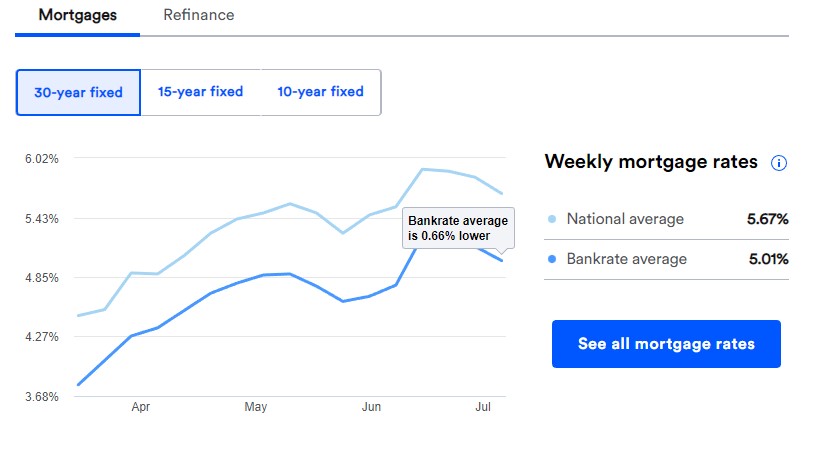Select the 10-year fixed option
Image resolution: width=819 pixels, height=458 pixels.
click(321, 92)
